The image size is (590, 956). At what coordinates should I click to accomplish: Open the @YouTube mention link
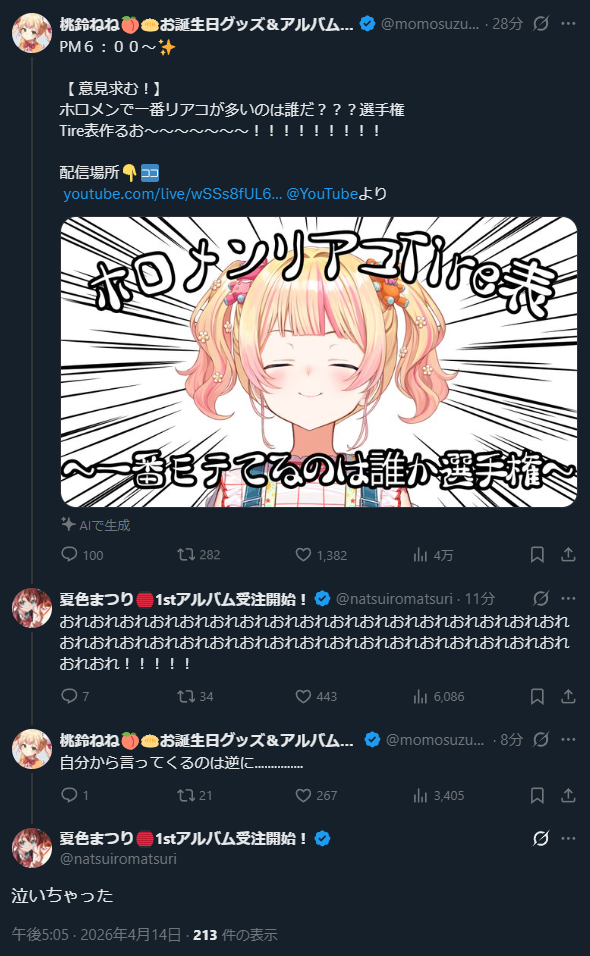[322, 194]
